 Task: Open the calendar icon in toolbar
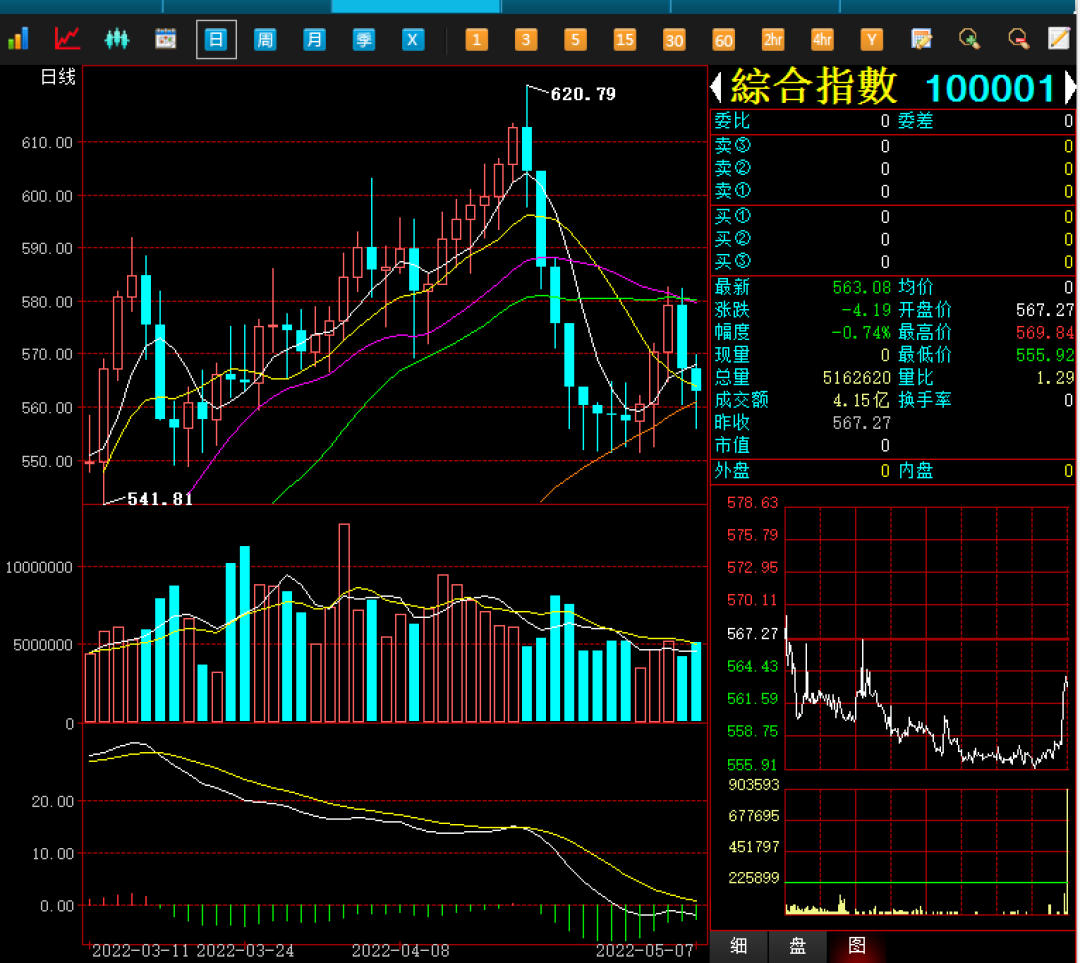pyautogui.click(x=165, y=39)
